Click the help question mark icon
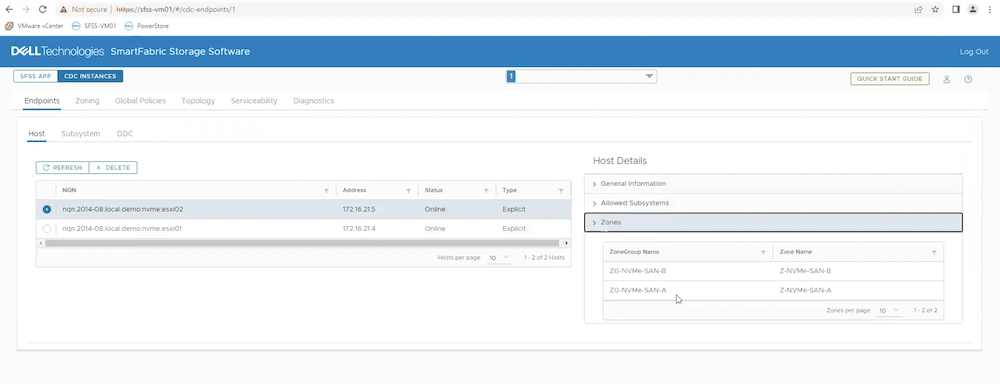 point(968,80)
